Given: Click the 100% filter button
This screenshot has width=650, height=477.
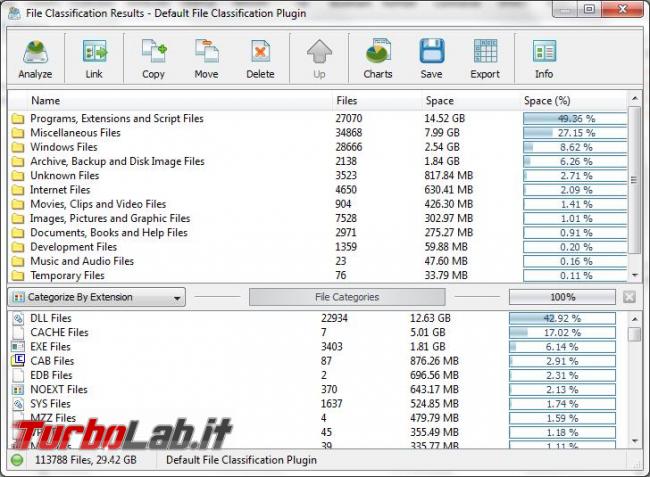Looking at the screenshot, I should pyautogui.click(x=563, y=297).
